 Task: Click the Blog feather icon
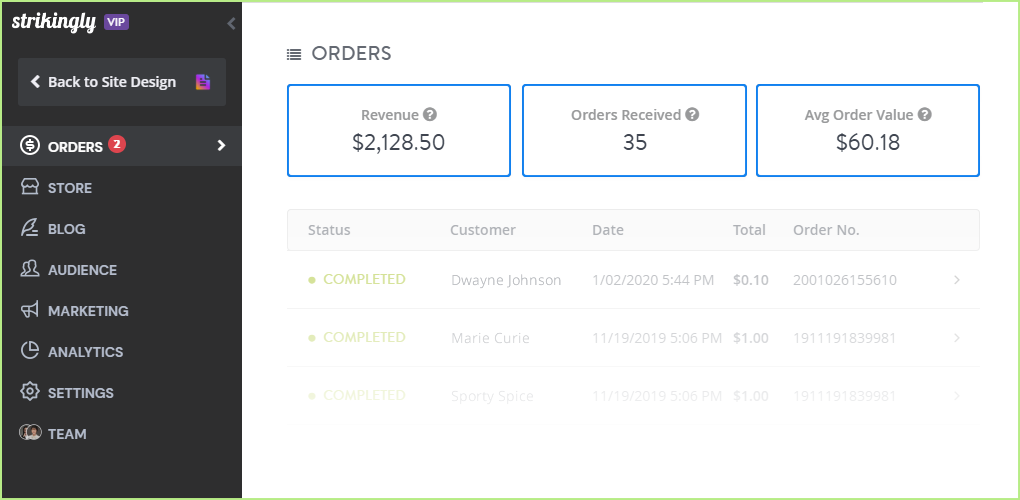[x=30, y=228]
